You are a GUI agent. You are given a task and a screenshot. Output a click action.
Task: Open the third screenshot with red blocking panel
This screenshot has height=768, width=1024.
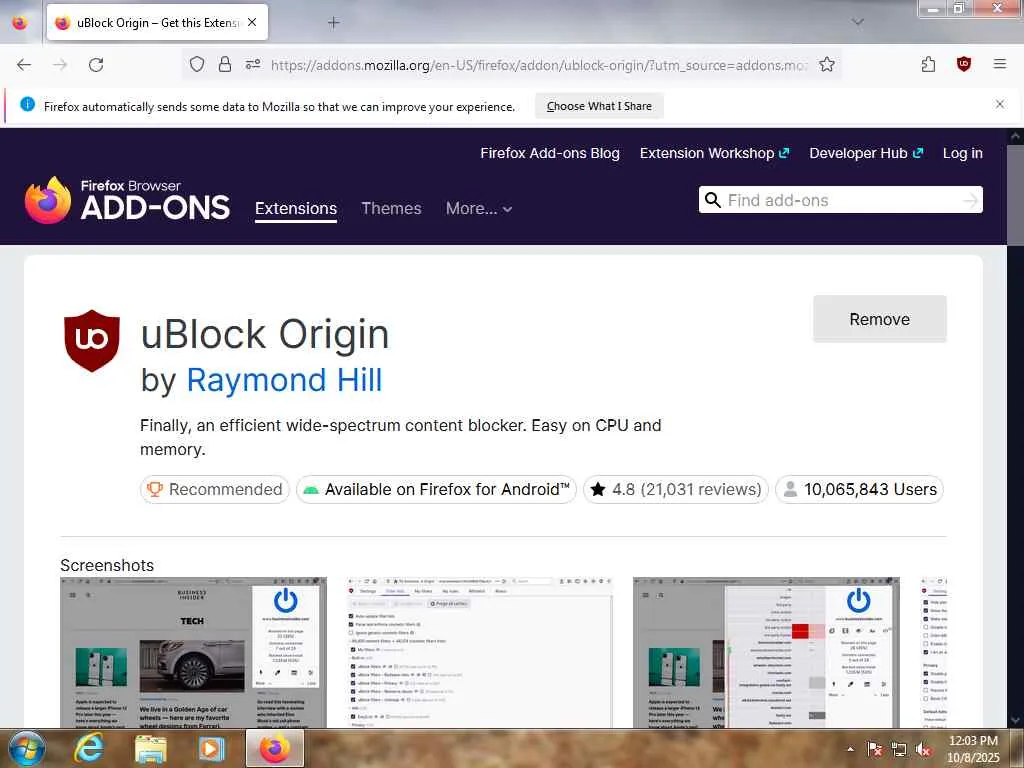pyautogui.click(x=766, y=652)
